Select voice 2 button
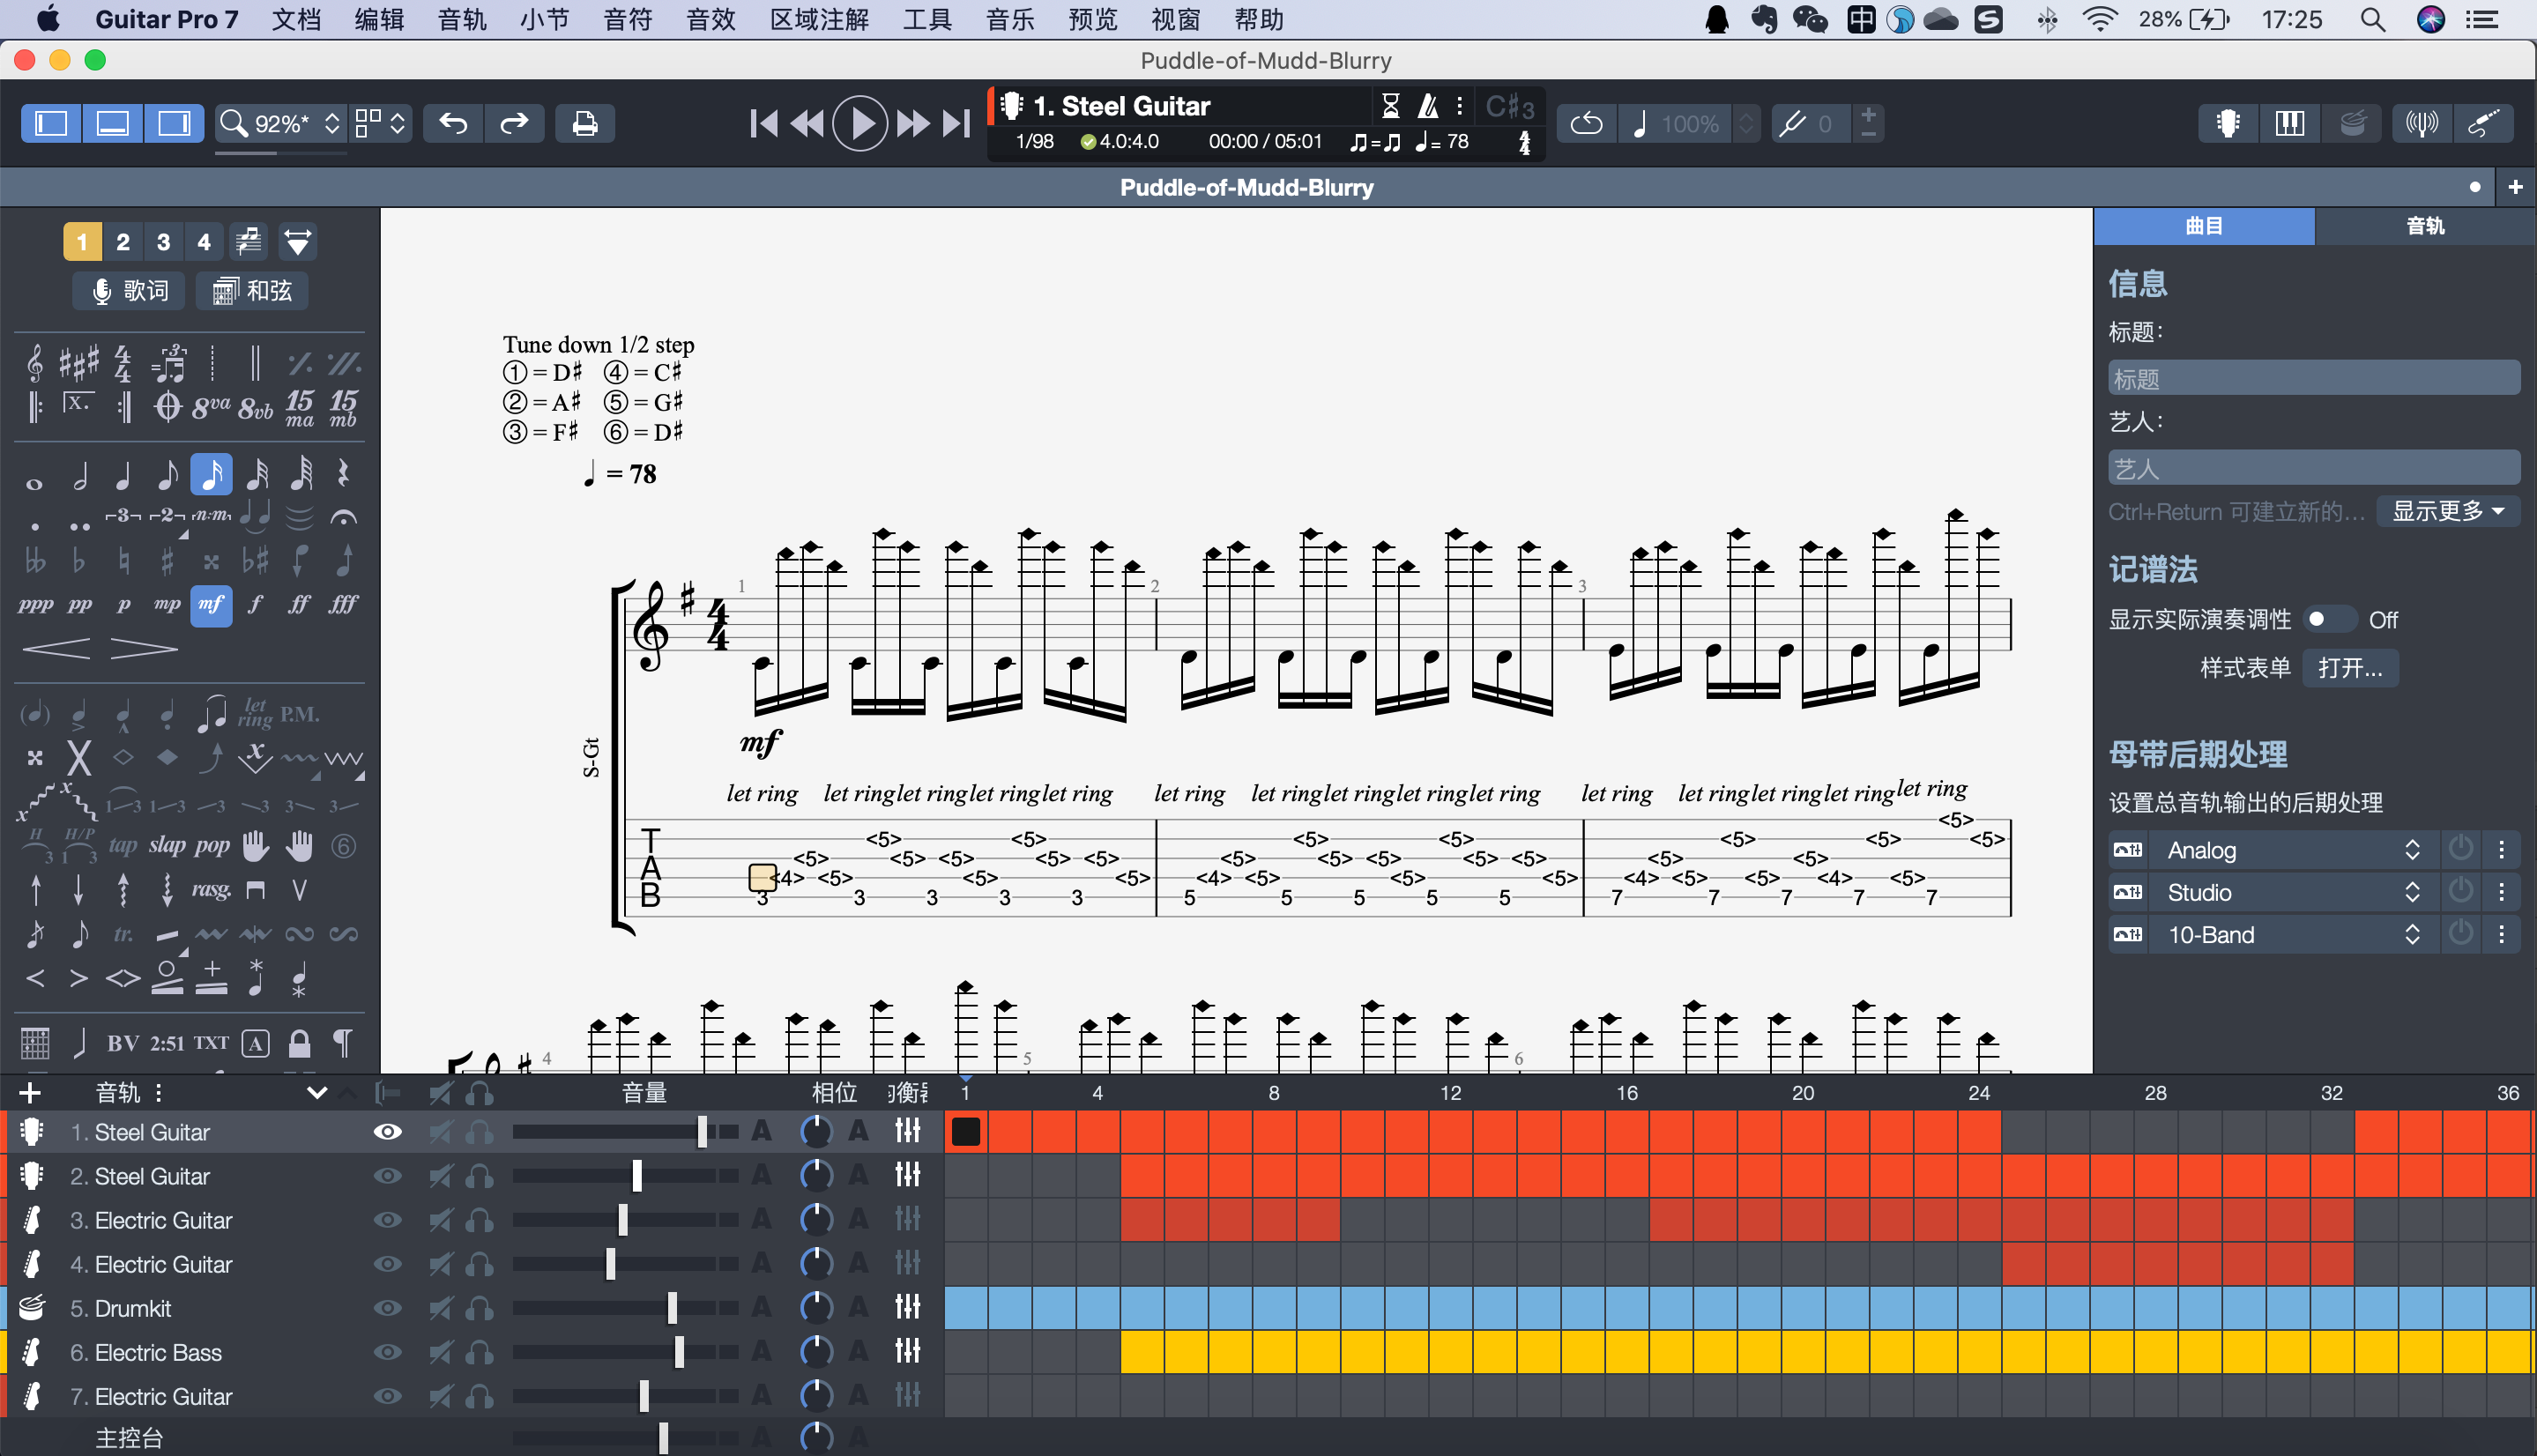Screen dimensions: 2537x1456 tap(123, 242)
